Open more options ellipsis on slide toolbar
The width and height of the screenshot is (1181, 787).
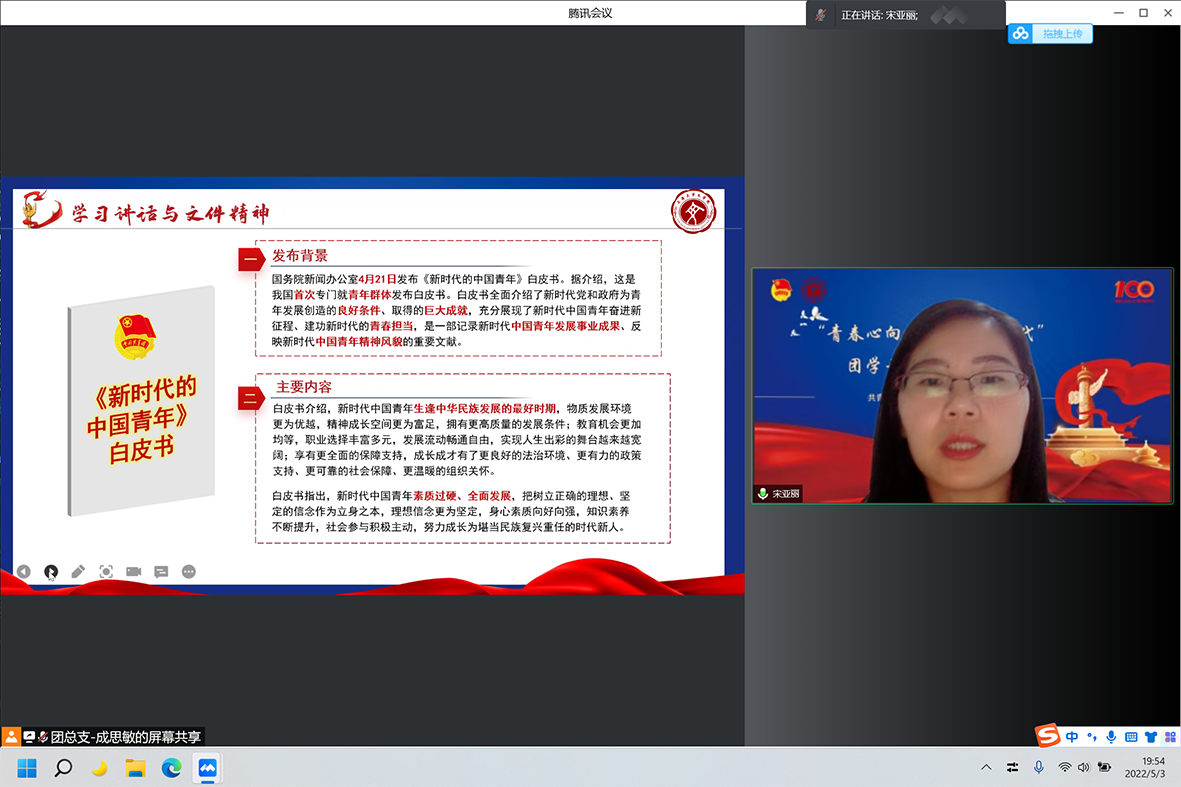(x=189, y=572)
